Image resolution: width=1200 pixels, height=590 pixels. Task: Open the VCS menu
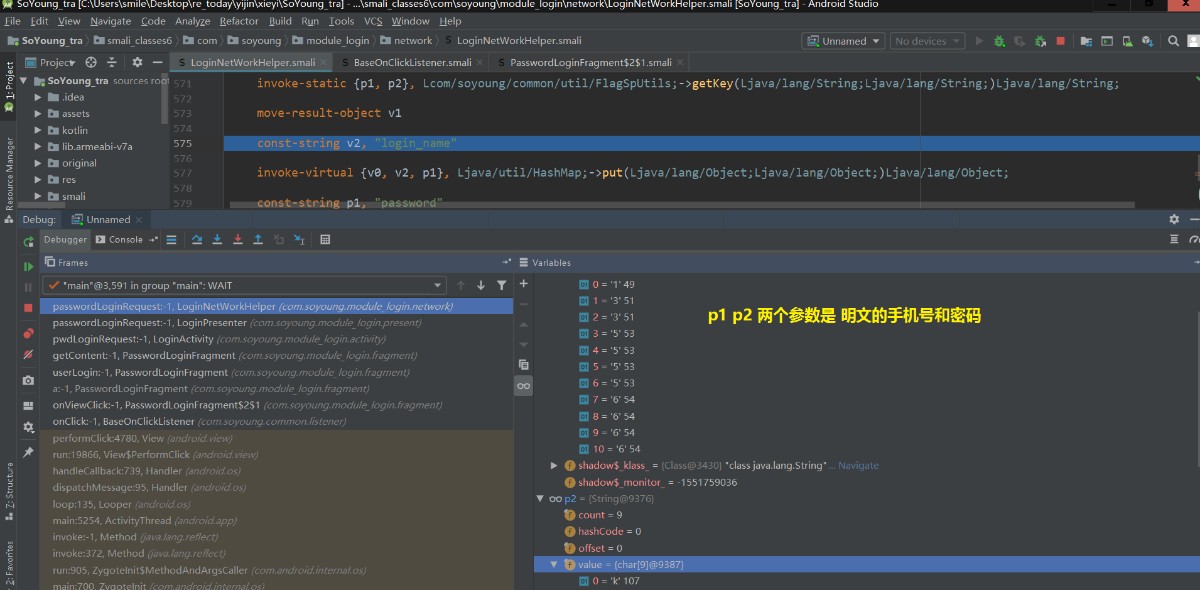[x=372, y=20]
